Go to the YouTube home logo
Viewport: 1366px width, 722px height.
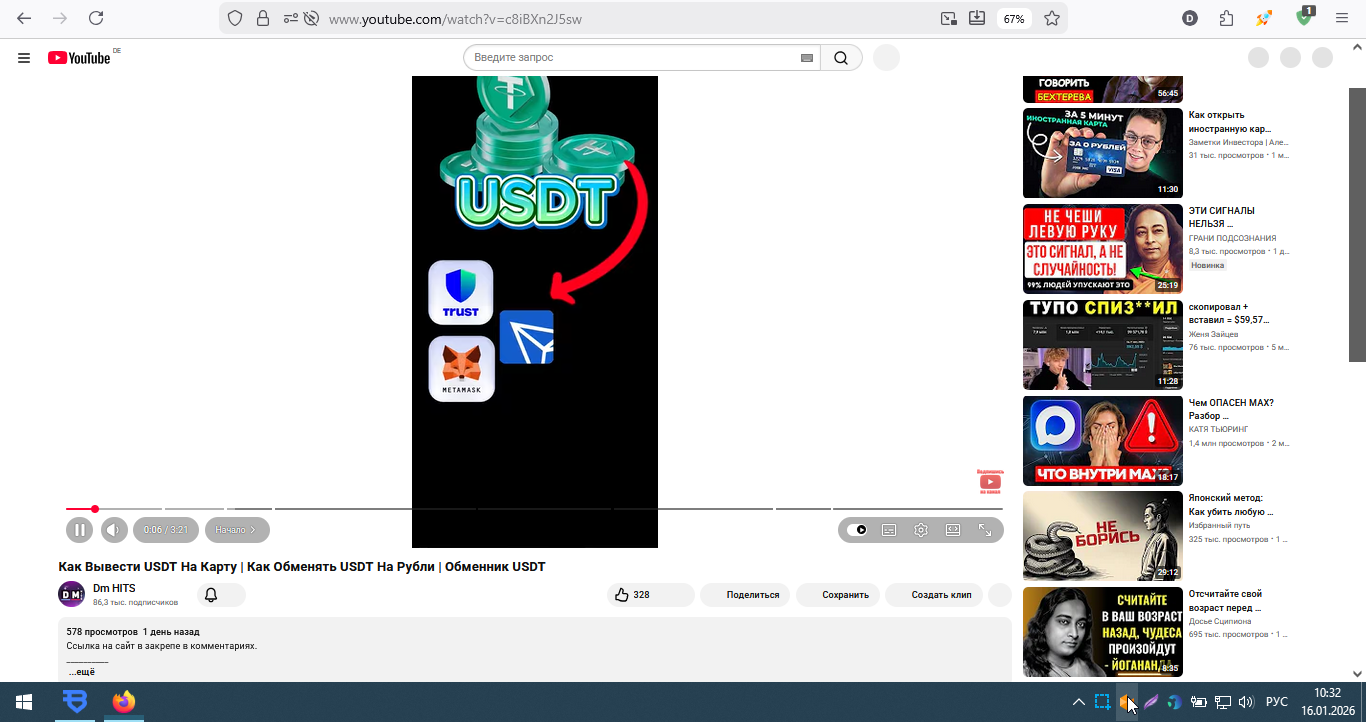[x=80, y=58]
